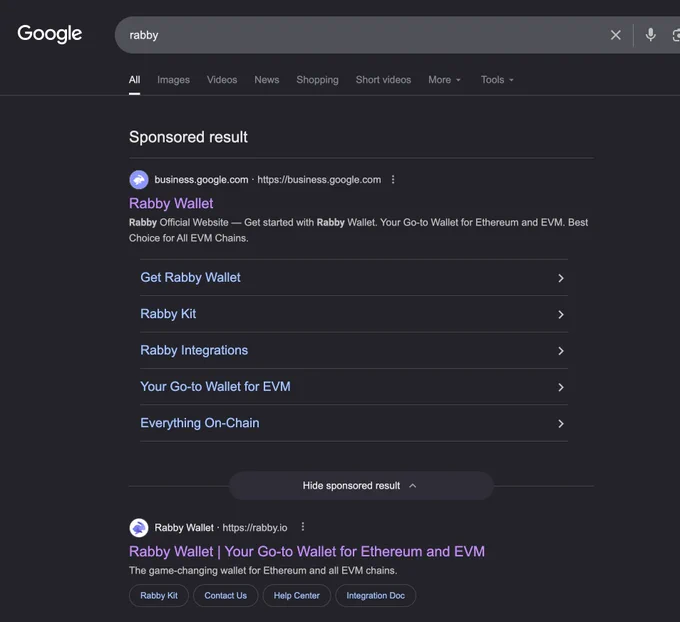This screenshot has height=622, width=680.
Task: Start voice search with microphone icon
Action: click(650, 35)
